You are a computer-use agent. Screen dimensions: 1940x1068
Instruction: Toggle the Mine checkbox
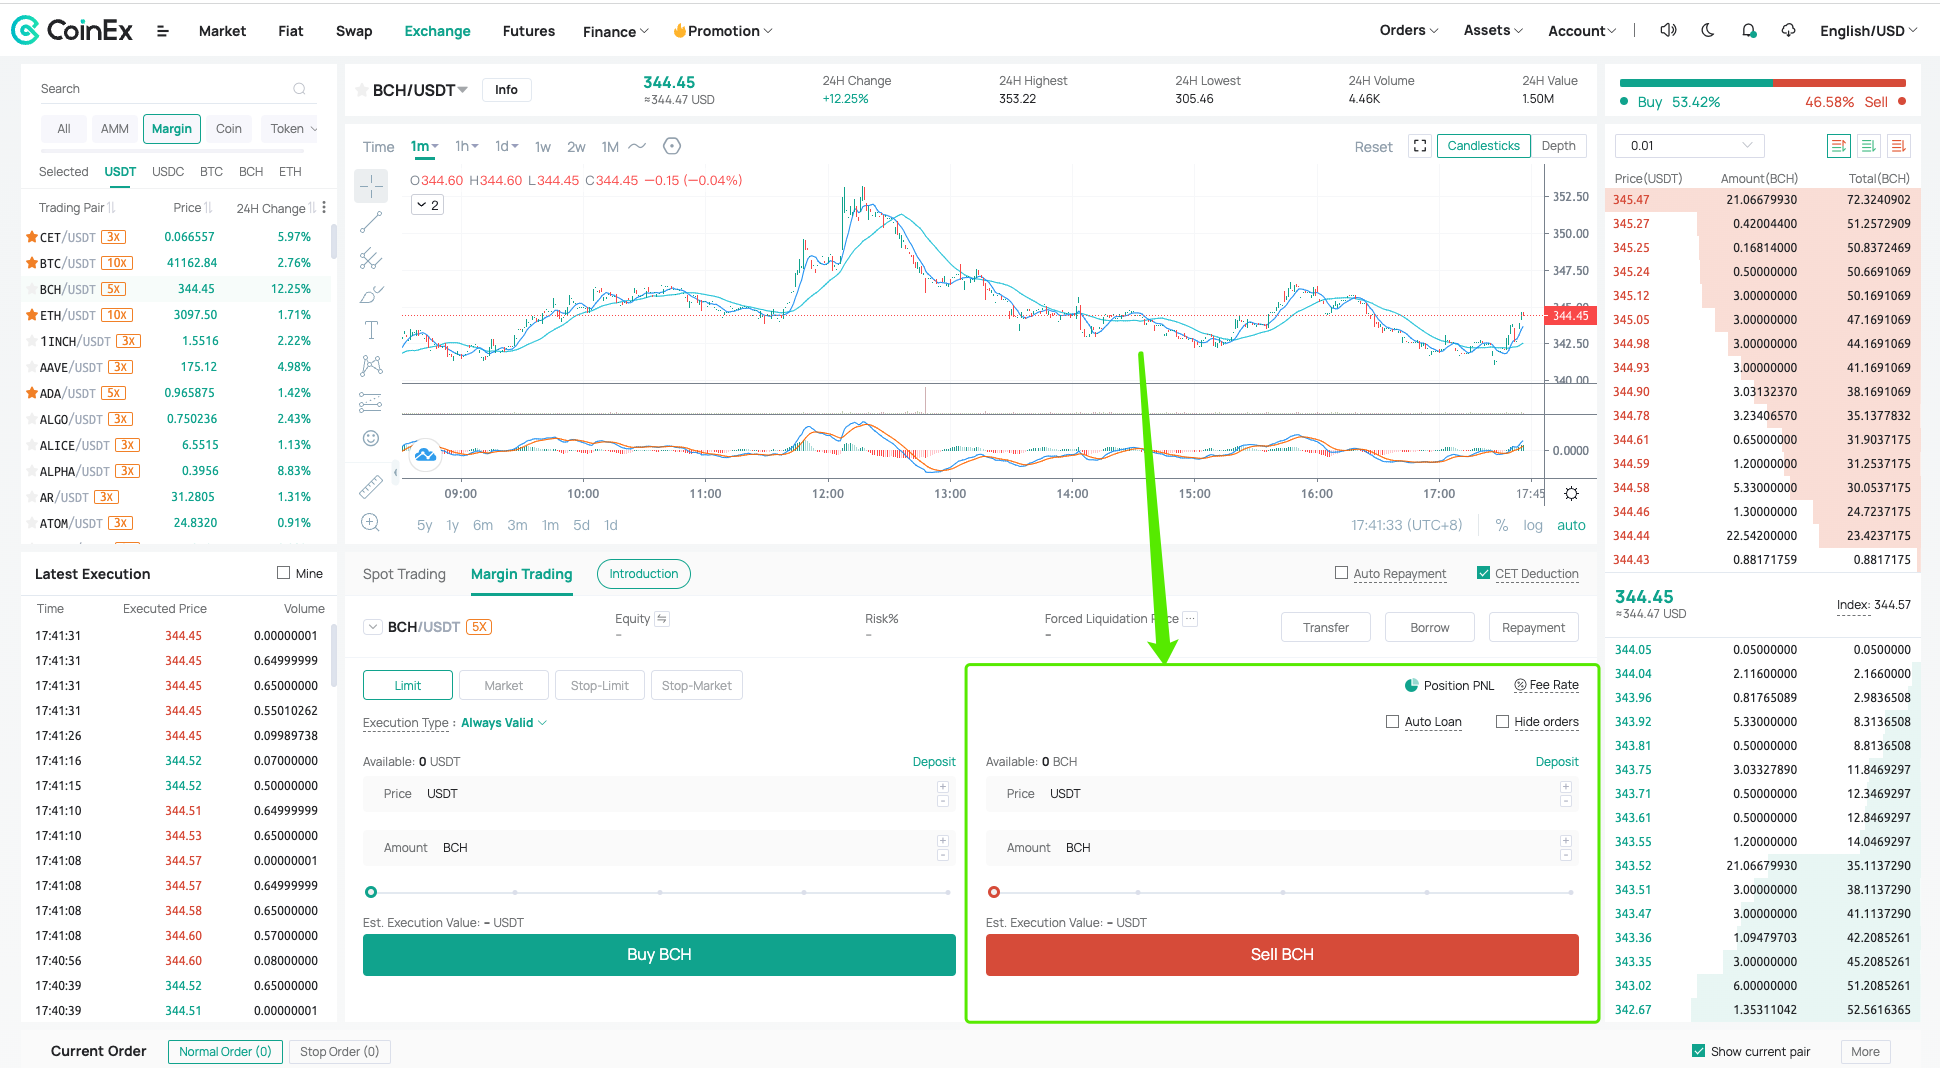tap(283, 573)
